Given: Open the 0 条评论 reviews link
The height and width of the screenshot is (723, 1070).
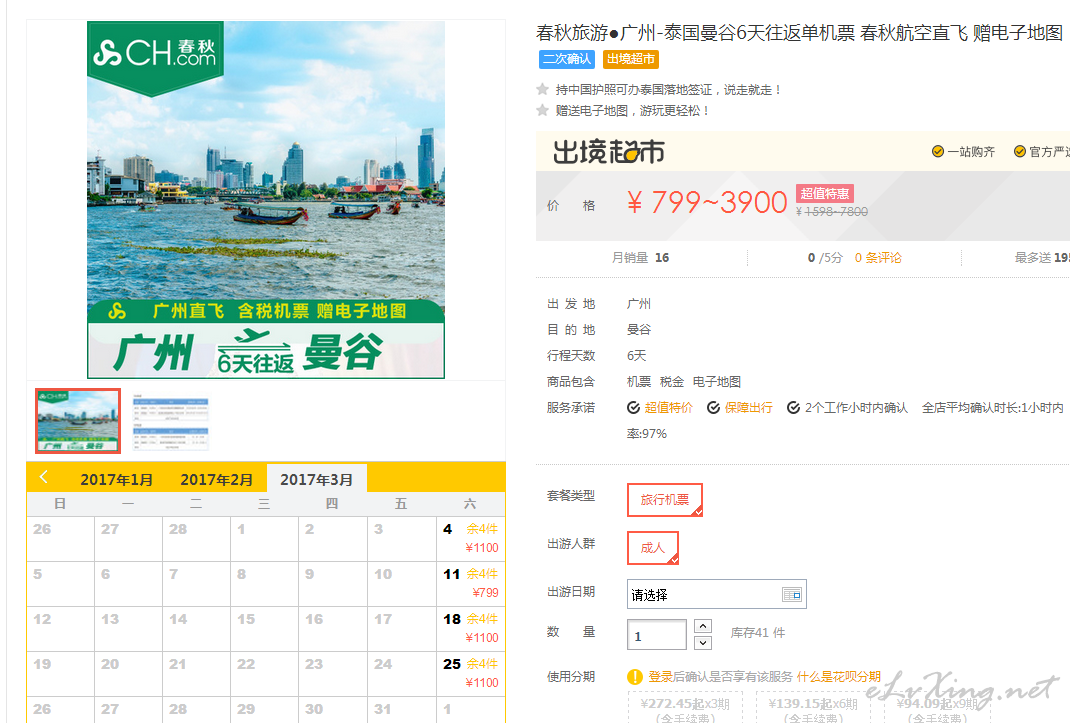Looking at the screenshot, I should pyautogui.click(x=878, y=257).
